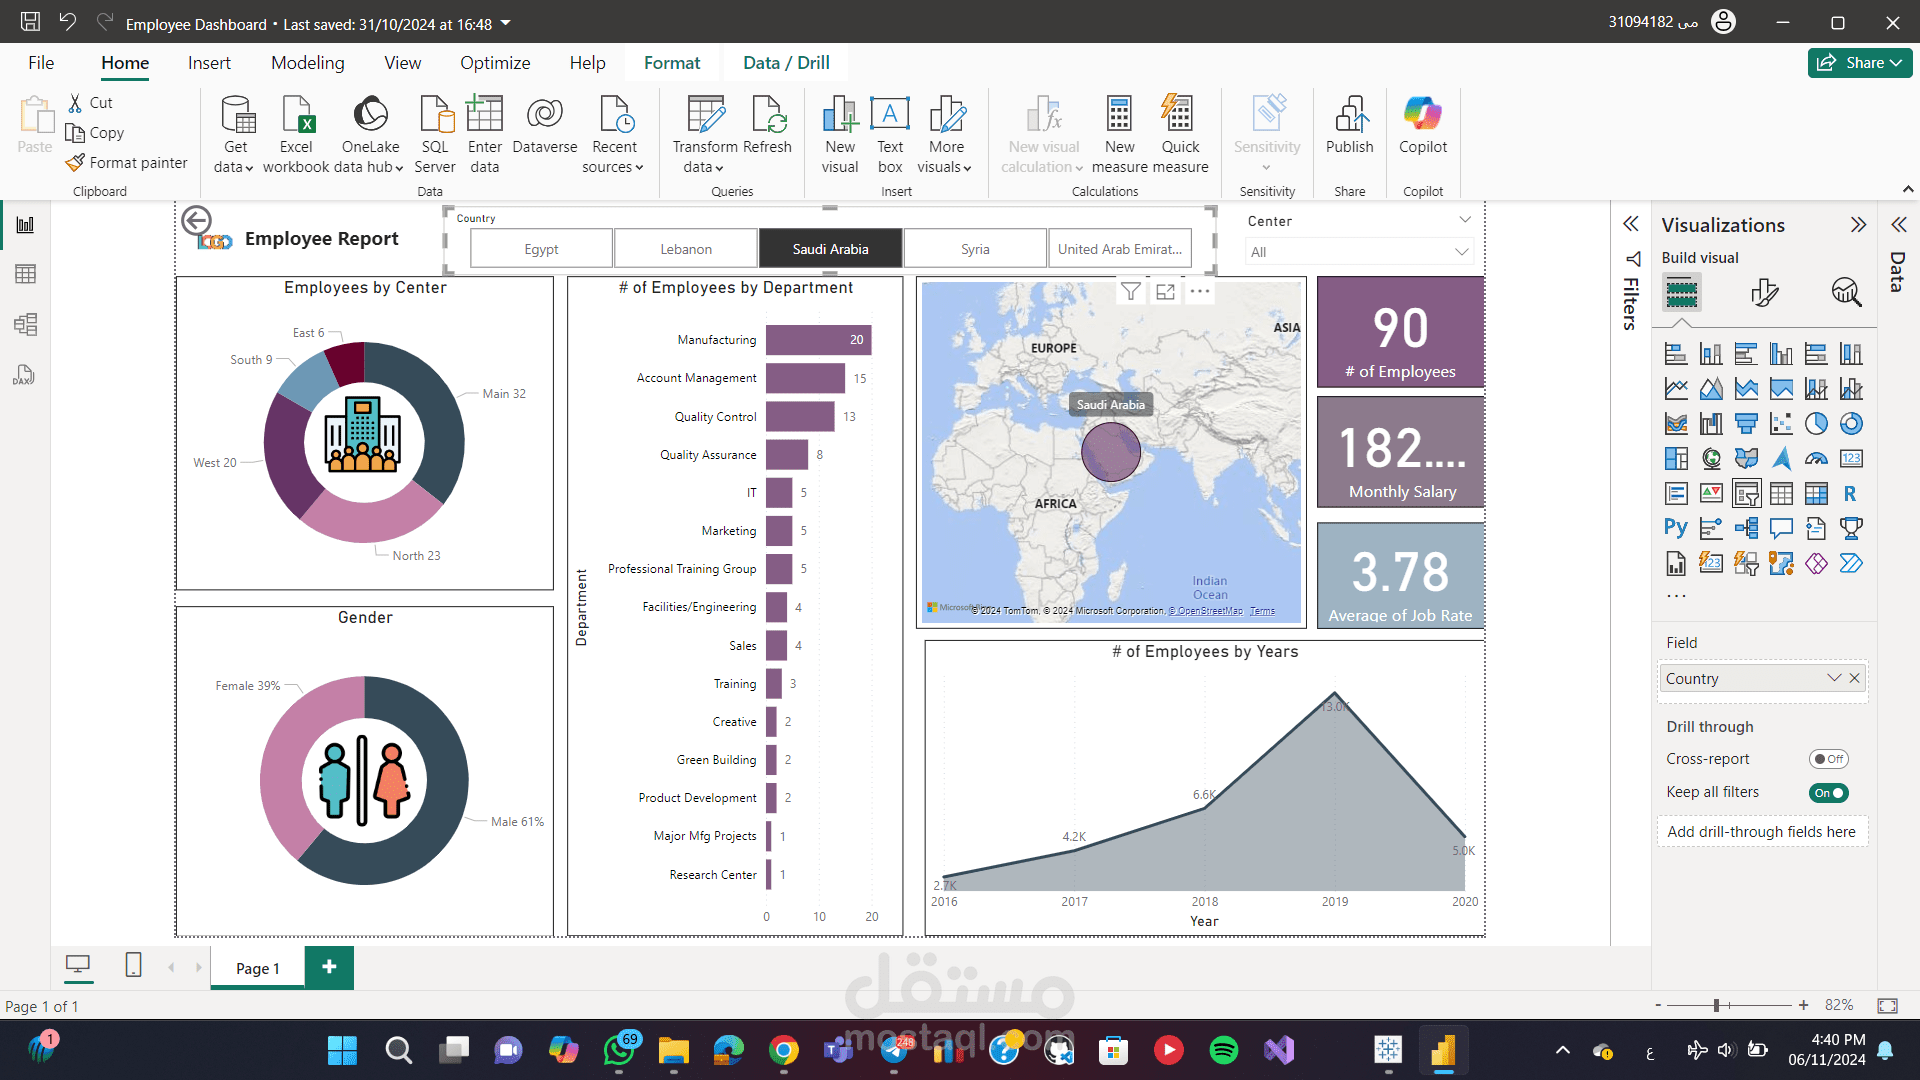Open the Center slicer All dropdown
The height and width of the screenshot is (1080, 1920).
[x=1359, y=252]
